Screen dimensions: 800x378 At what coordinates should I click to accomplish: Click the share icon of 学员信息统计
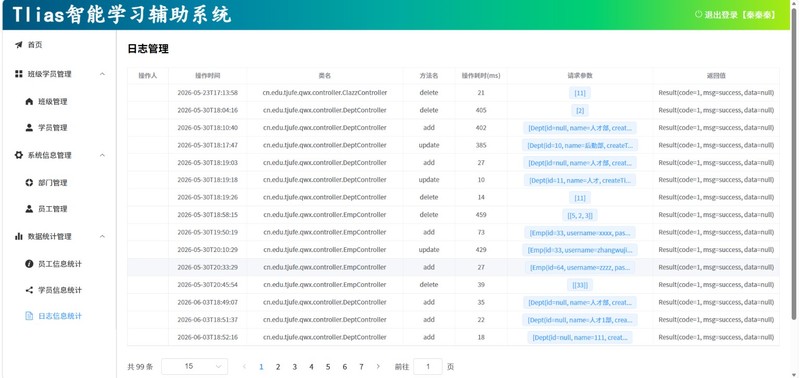click(29, 290)
